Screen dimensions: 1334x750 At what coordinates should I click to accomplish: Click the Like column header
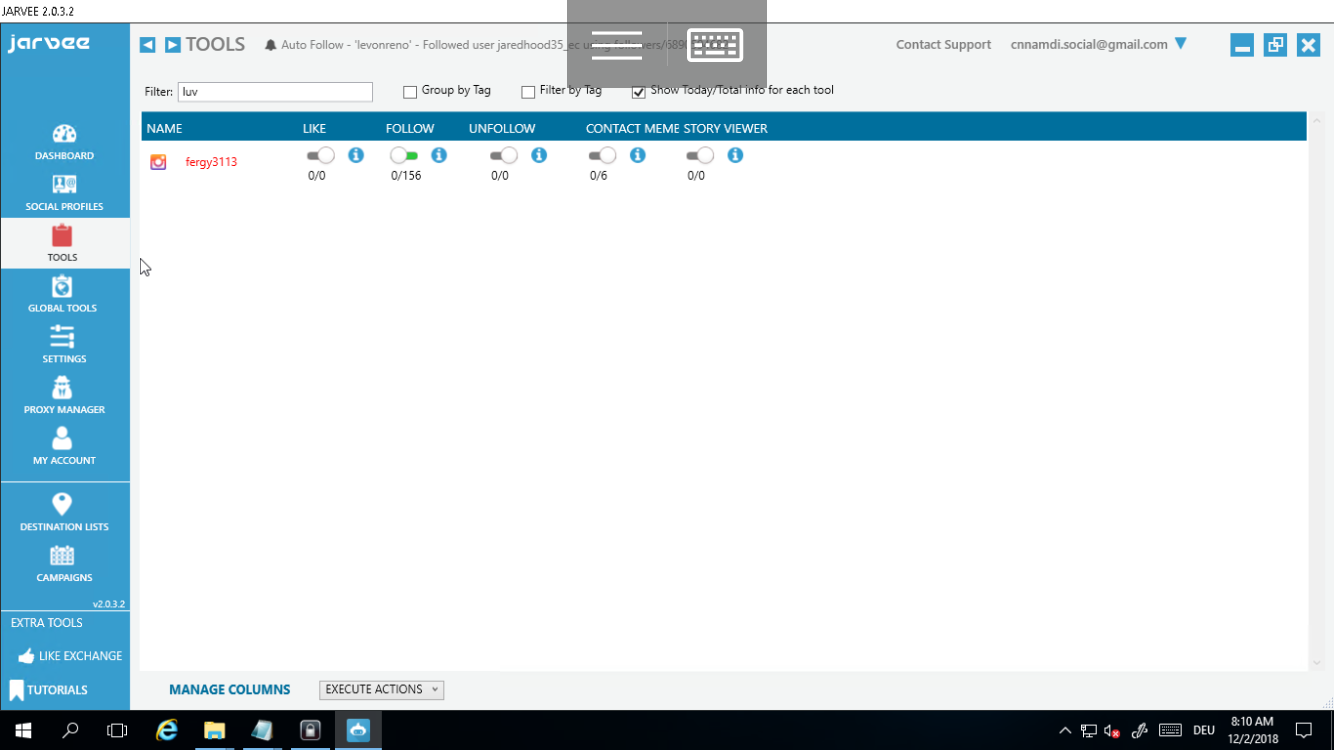coord(314,128)
